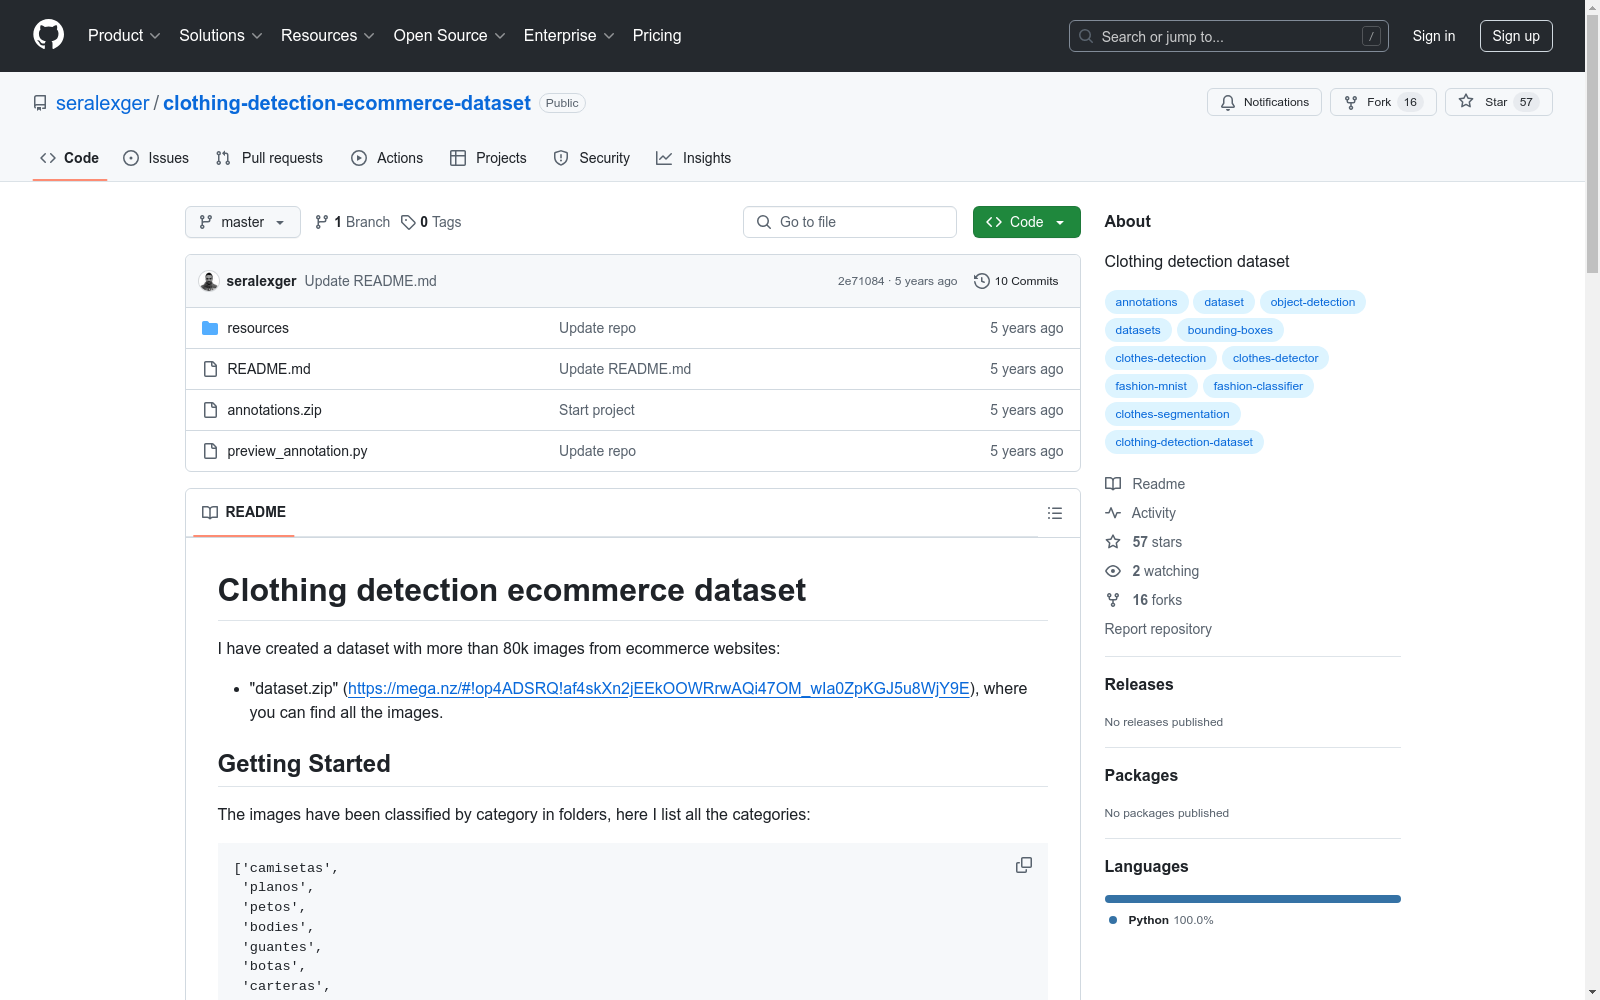1600x1000 pixels.
Task: Click the Python 100.0% language entry
Action: [x=1161, y=920]
